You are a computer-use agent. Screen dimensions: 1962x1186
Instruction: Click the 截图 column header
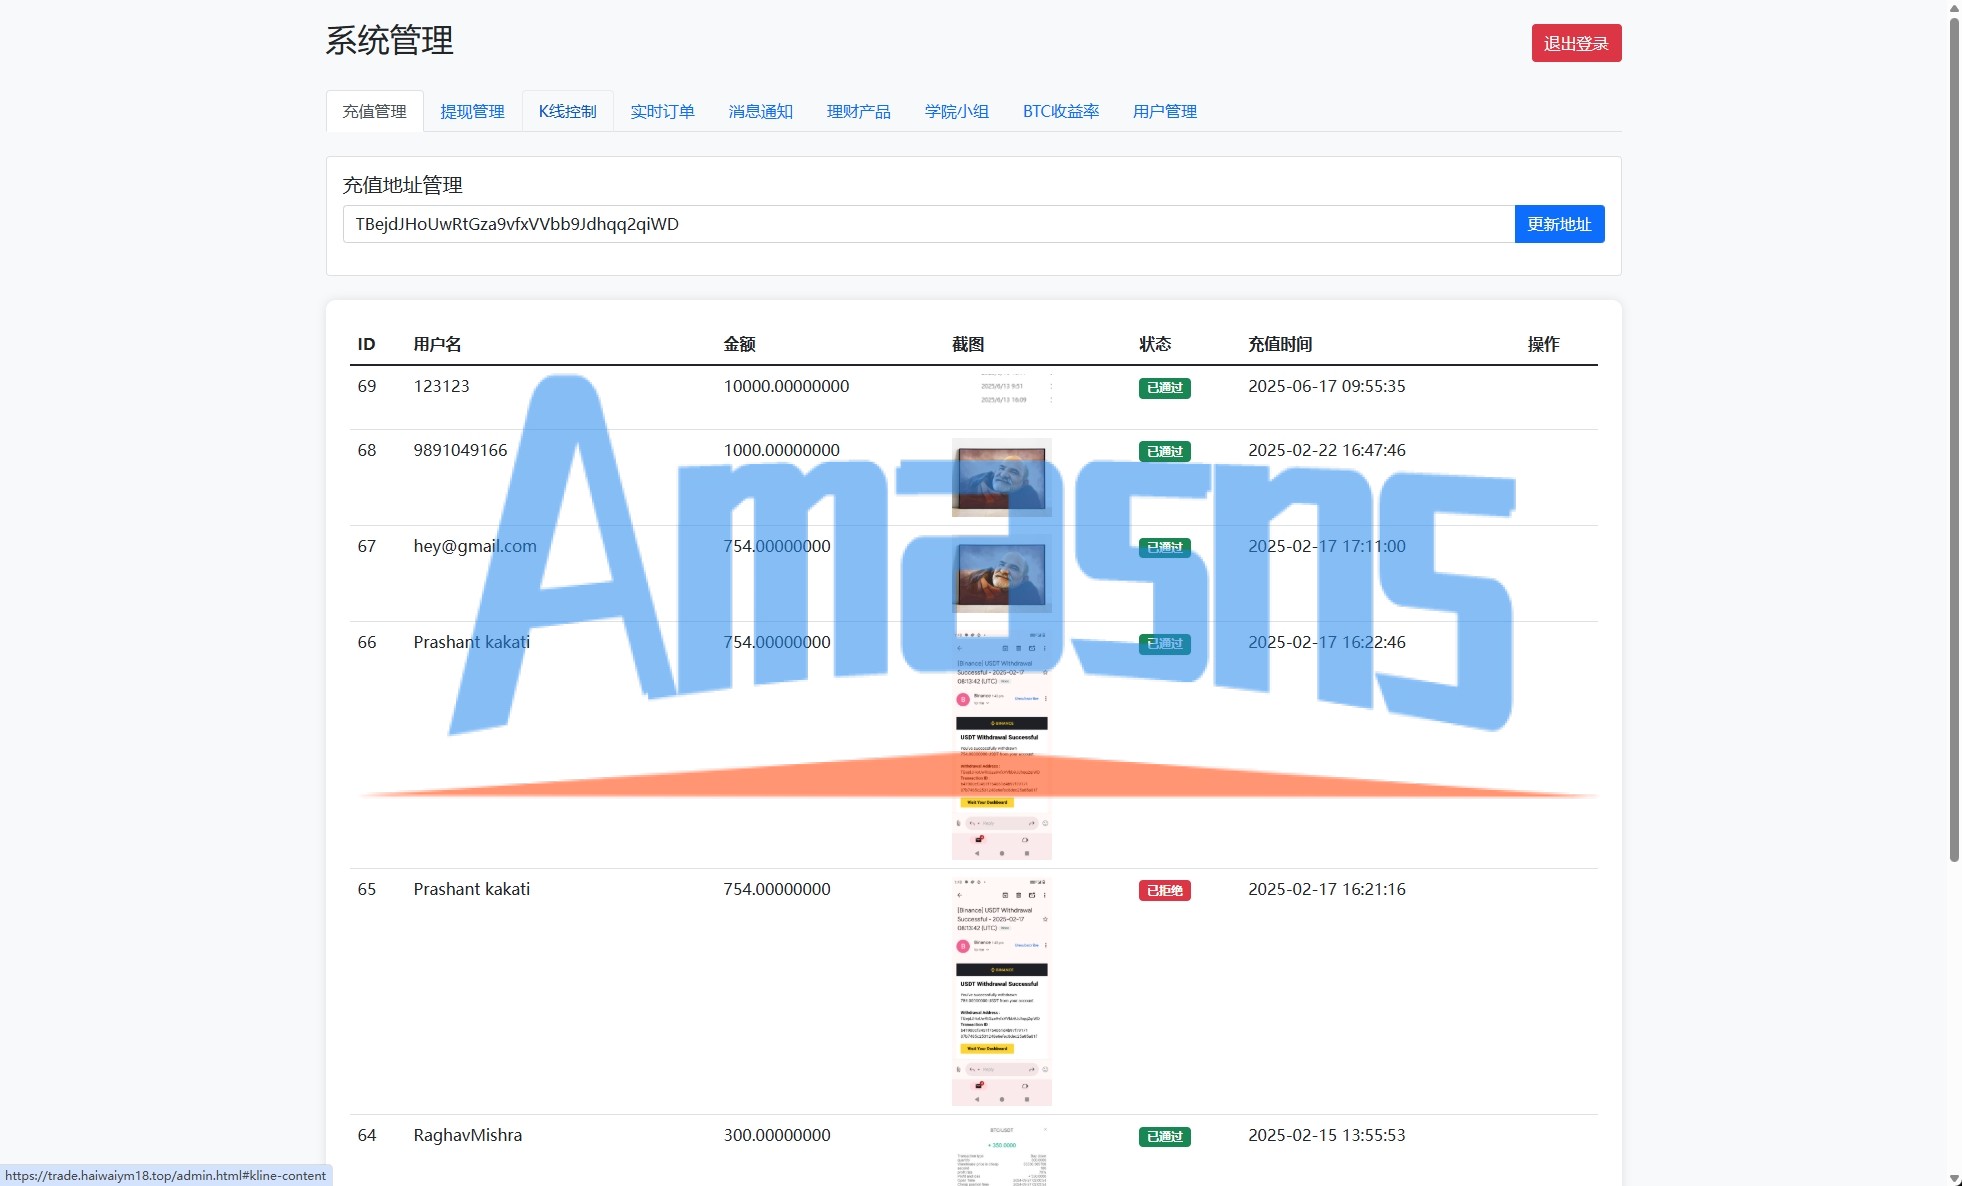click(x=968, y=344)
